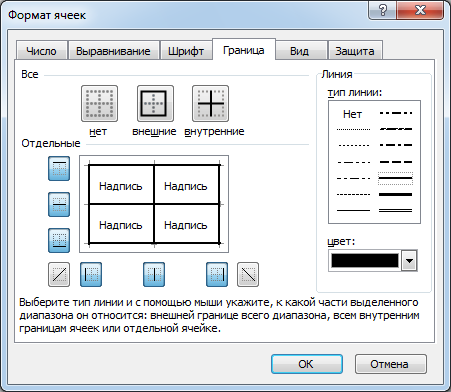Click the black color swatch field
This screenshot has width=451, height=392.
[x=365, y=261]
